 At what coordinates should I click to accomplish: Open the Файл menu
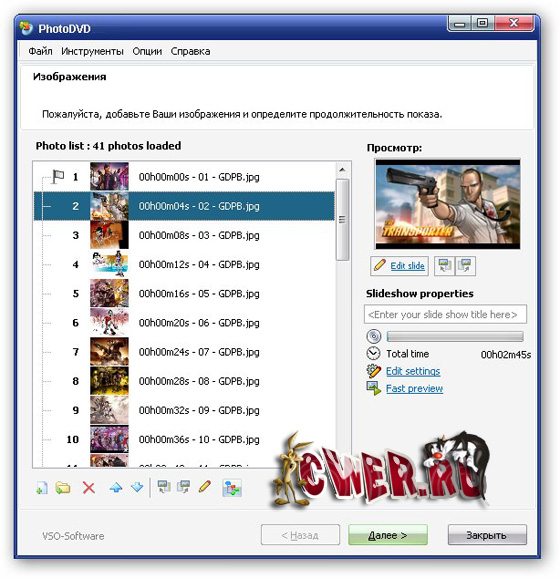point(41,51)
